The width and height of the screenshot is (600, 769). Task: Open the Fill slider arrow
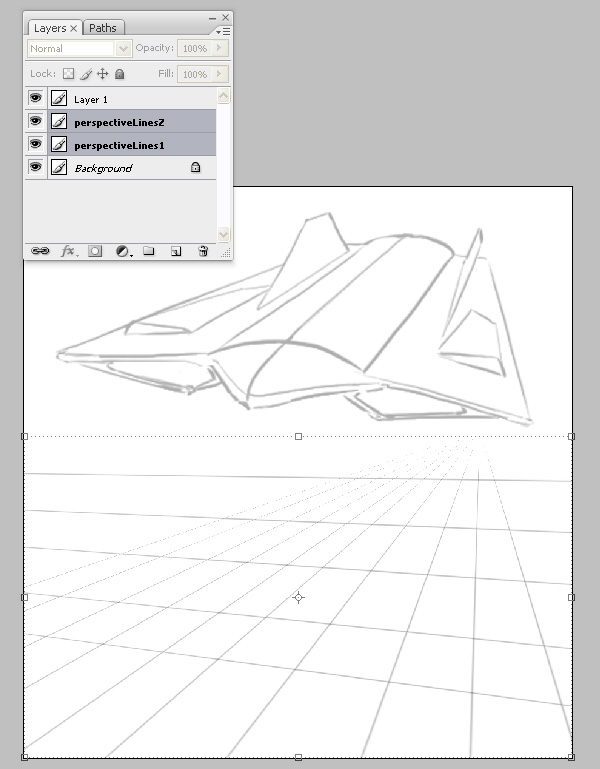[219, 74]
